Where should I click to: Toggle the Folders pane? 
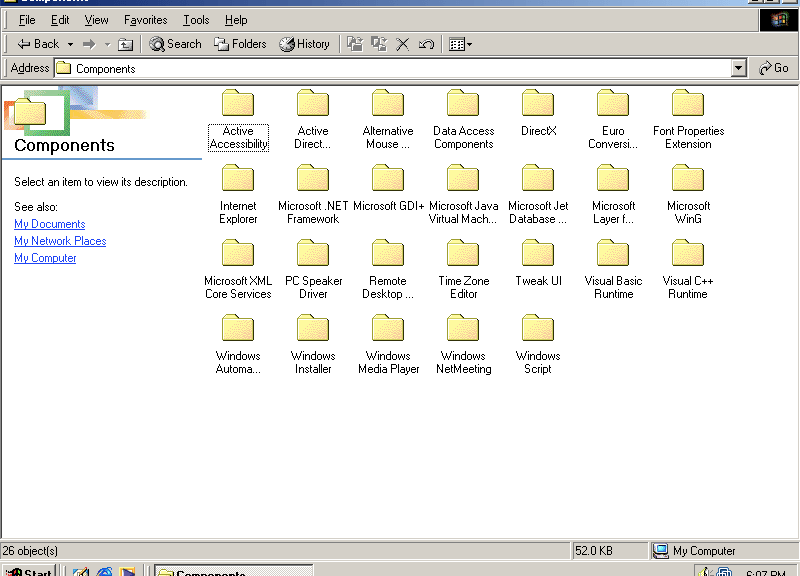pyautogui.click(x=240, y=44)
